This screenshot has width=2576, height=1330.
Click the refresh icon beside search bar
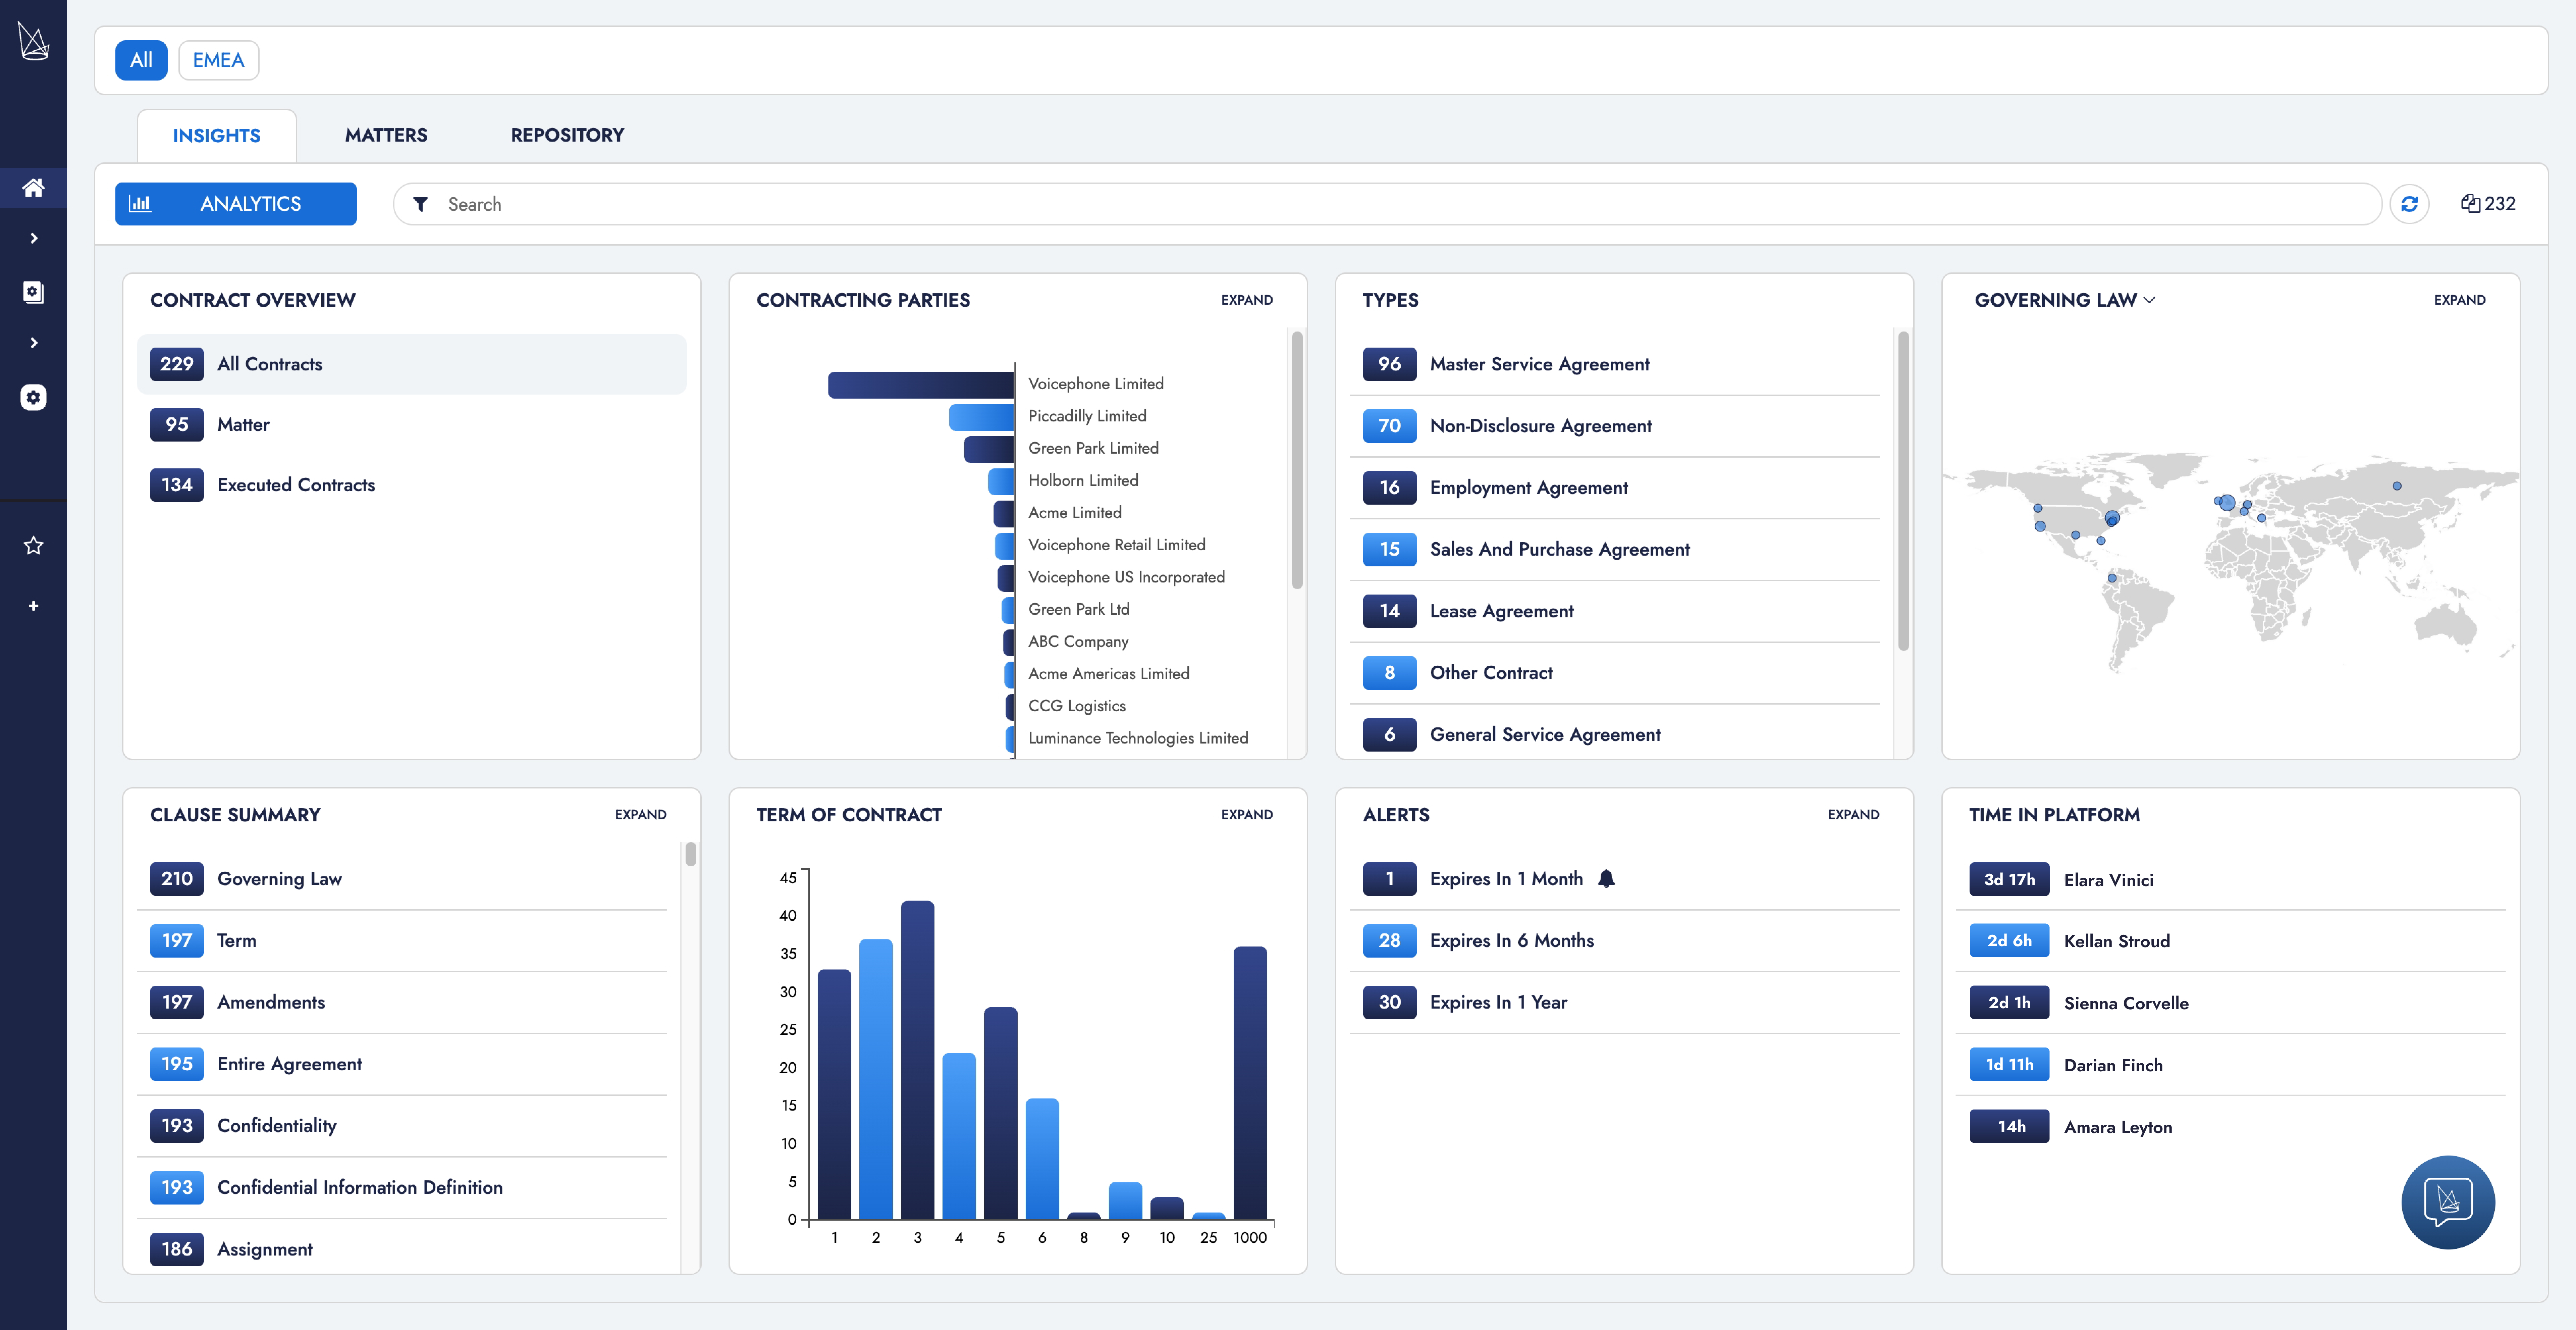(x=2409, y=204)
